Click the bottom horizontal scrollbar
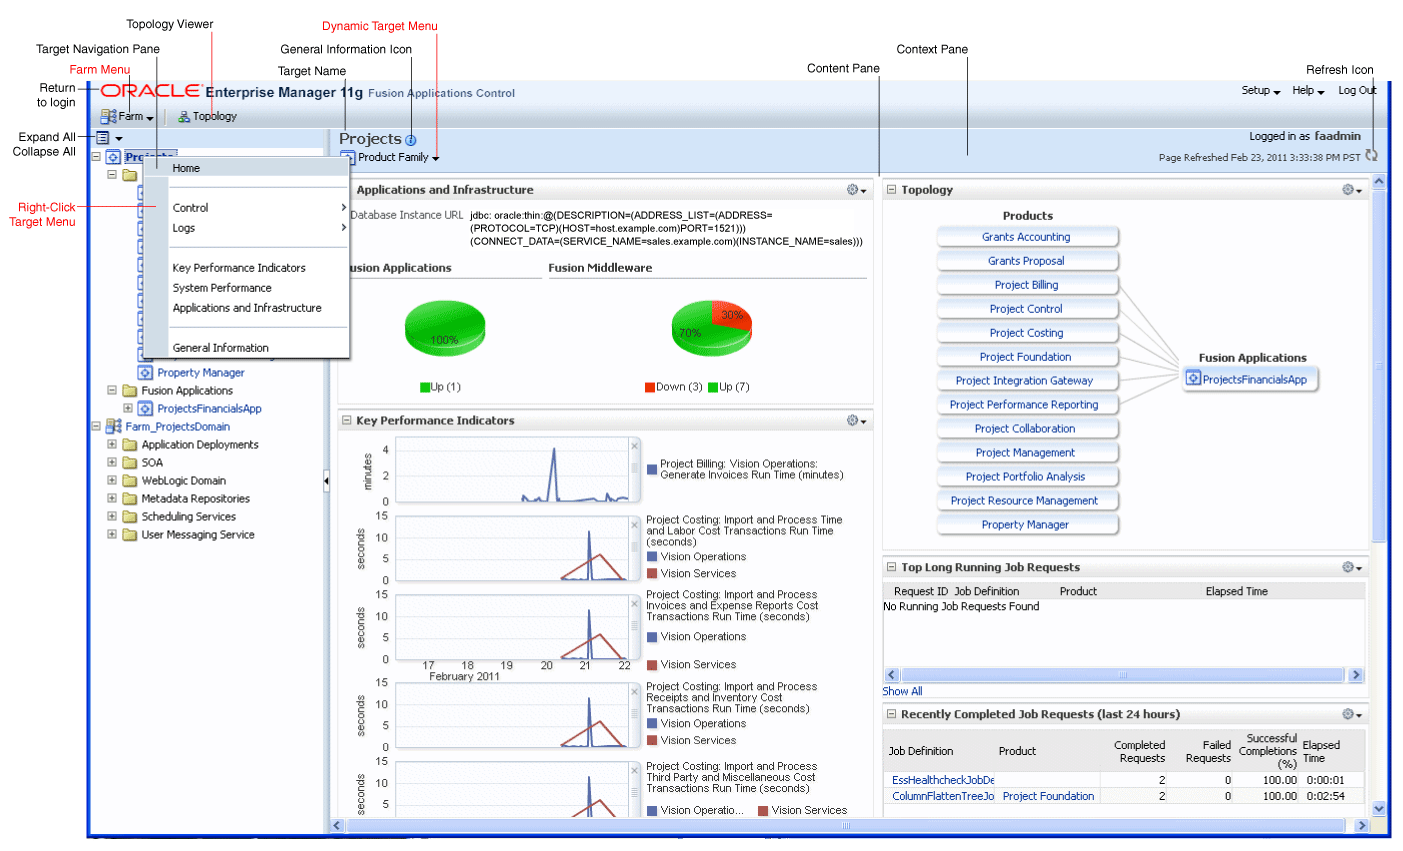This screenshot has height=851, width=1403. pyautogui.click(x=850, y=826)
